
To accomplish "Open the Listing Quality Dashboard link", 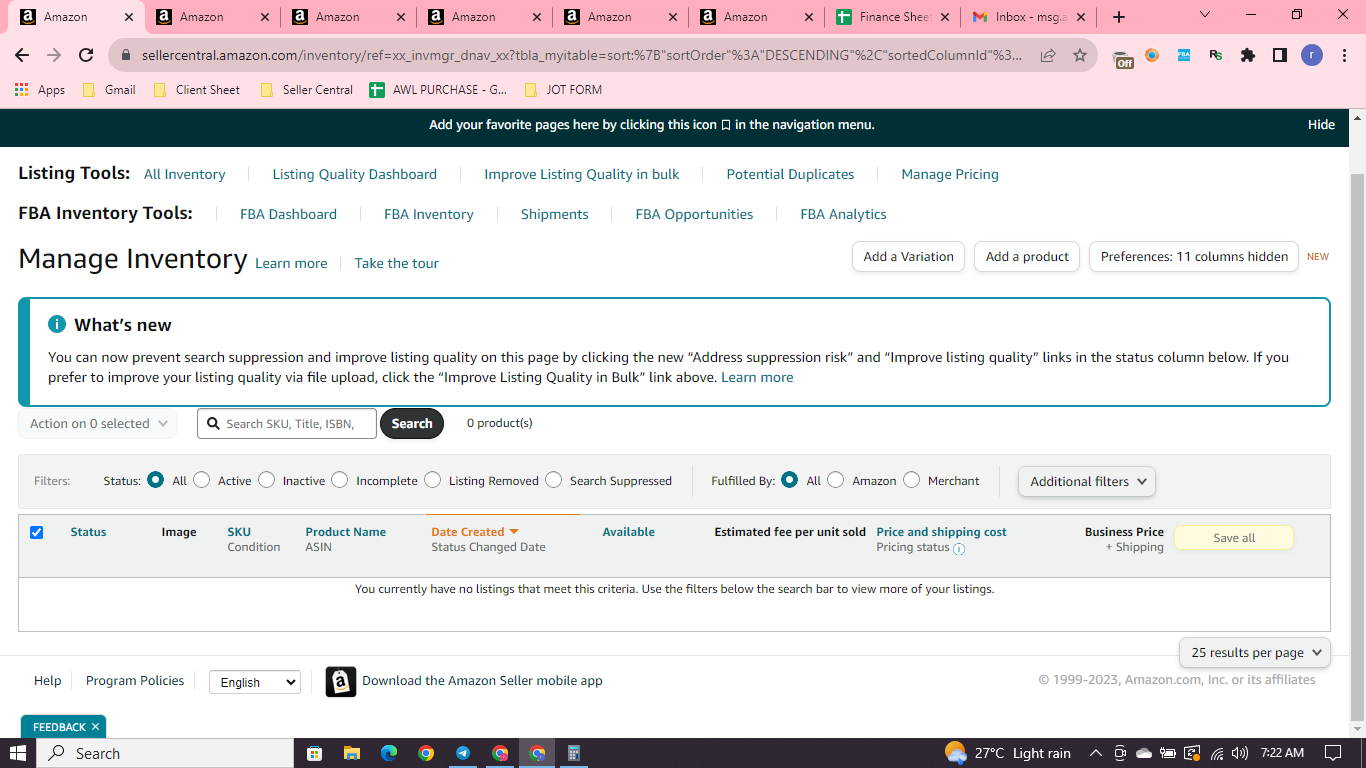I will [355, 174].
